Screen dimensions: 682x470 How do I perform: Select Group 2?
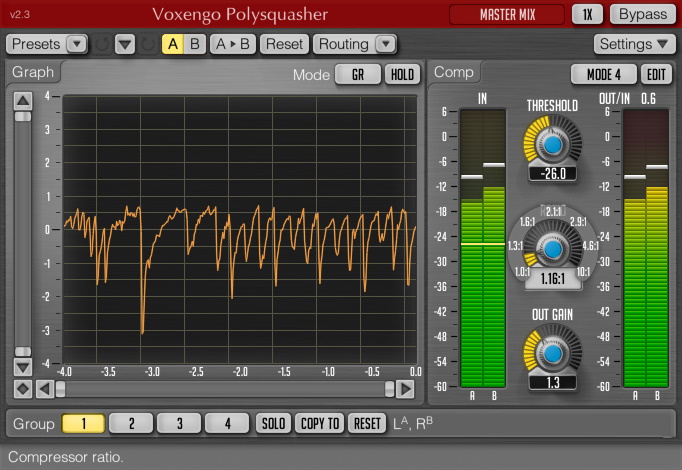pos(131,423)
